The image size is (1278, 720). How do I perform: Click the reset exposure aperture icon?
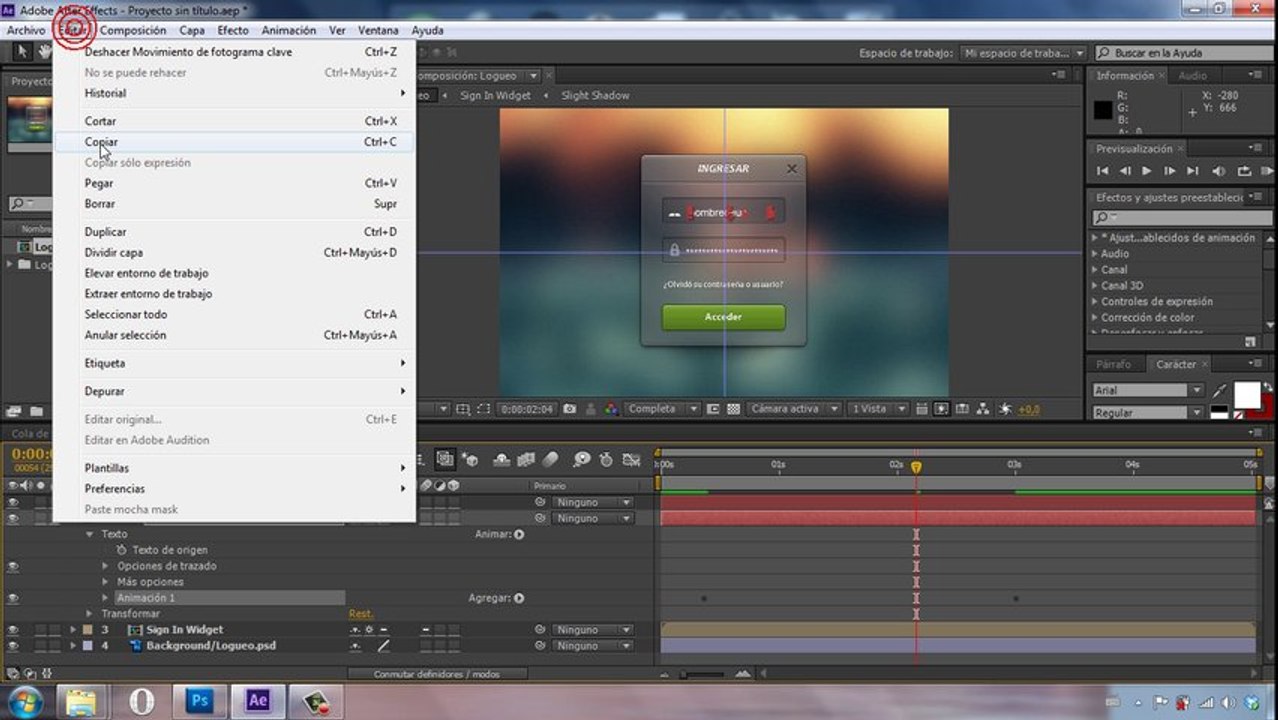coord(1004,409)
